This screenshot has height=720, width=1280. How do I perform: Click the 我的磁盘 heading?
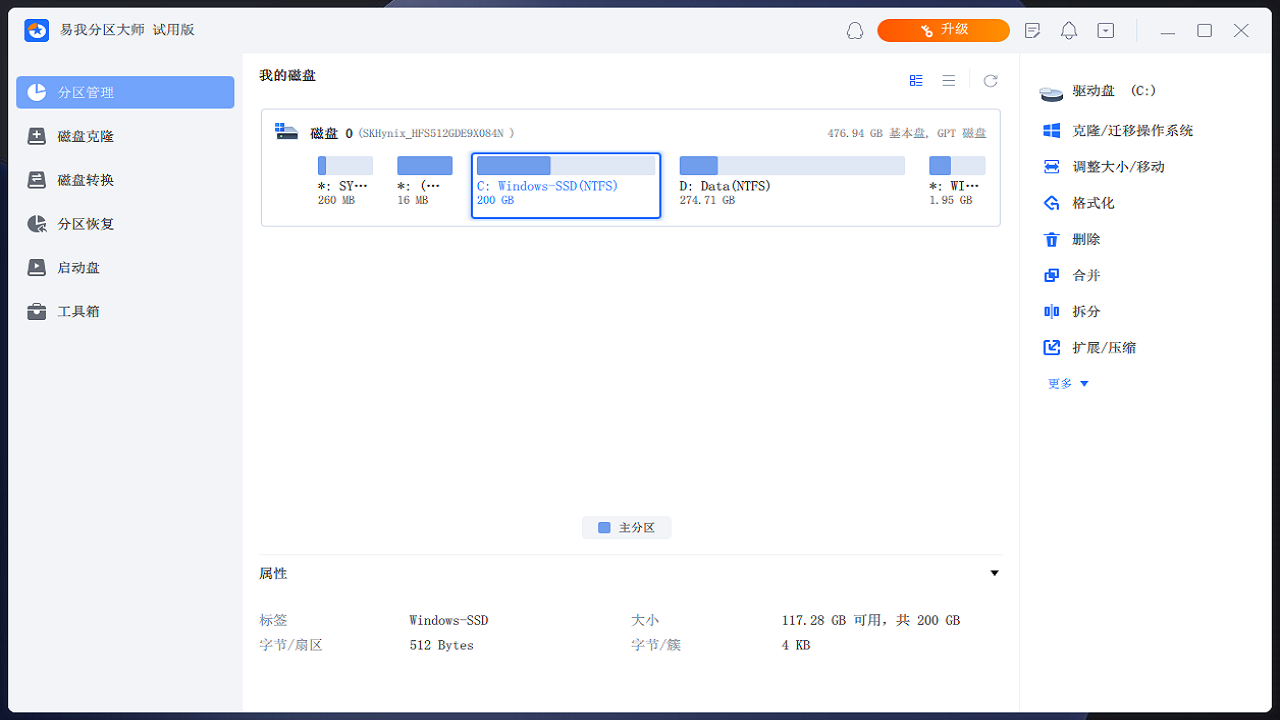click(x=287, y=76)
